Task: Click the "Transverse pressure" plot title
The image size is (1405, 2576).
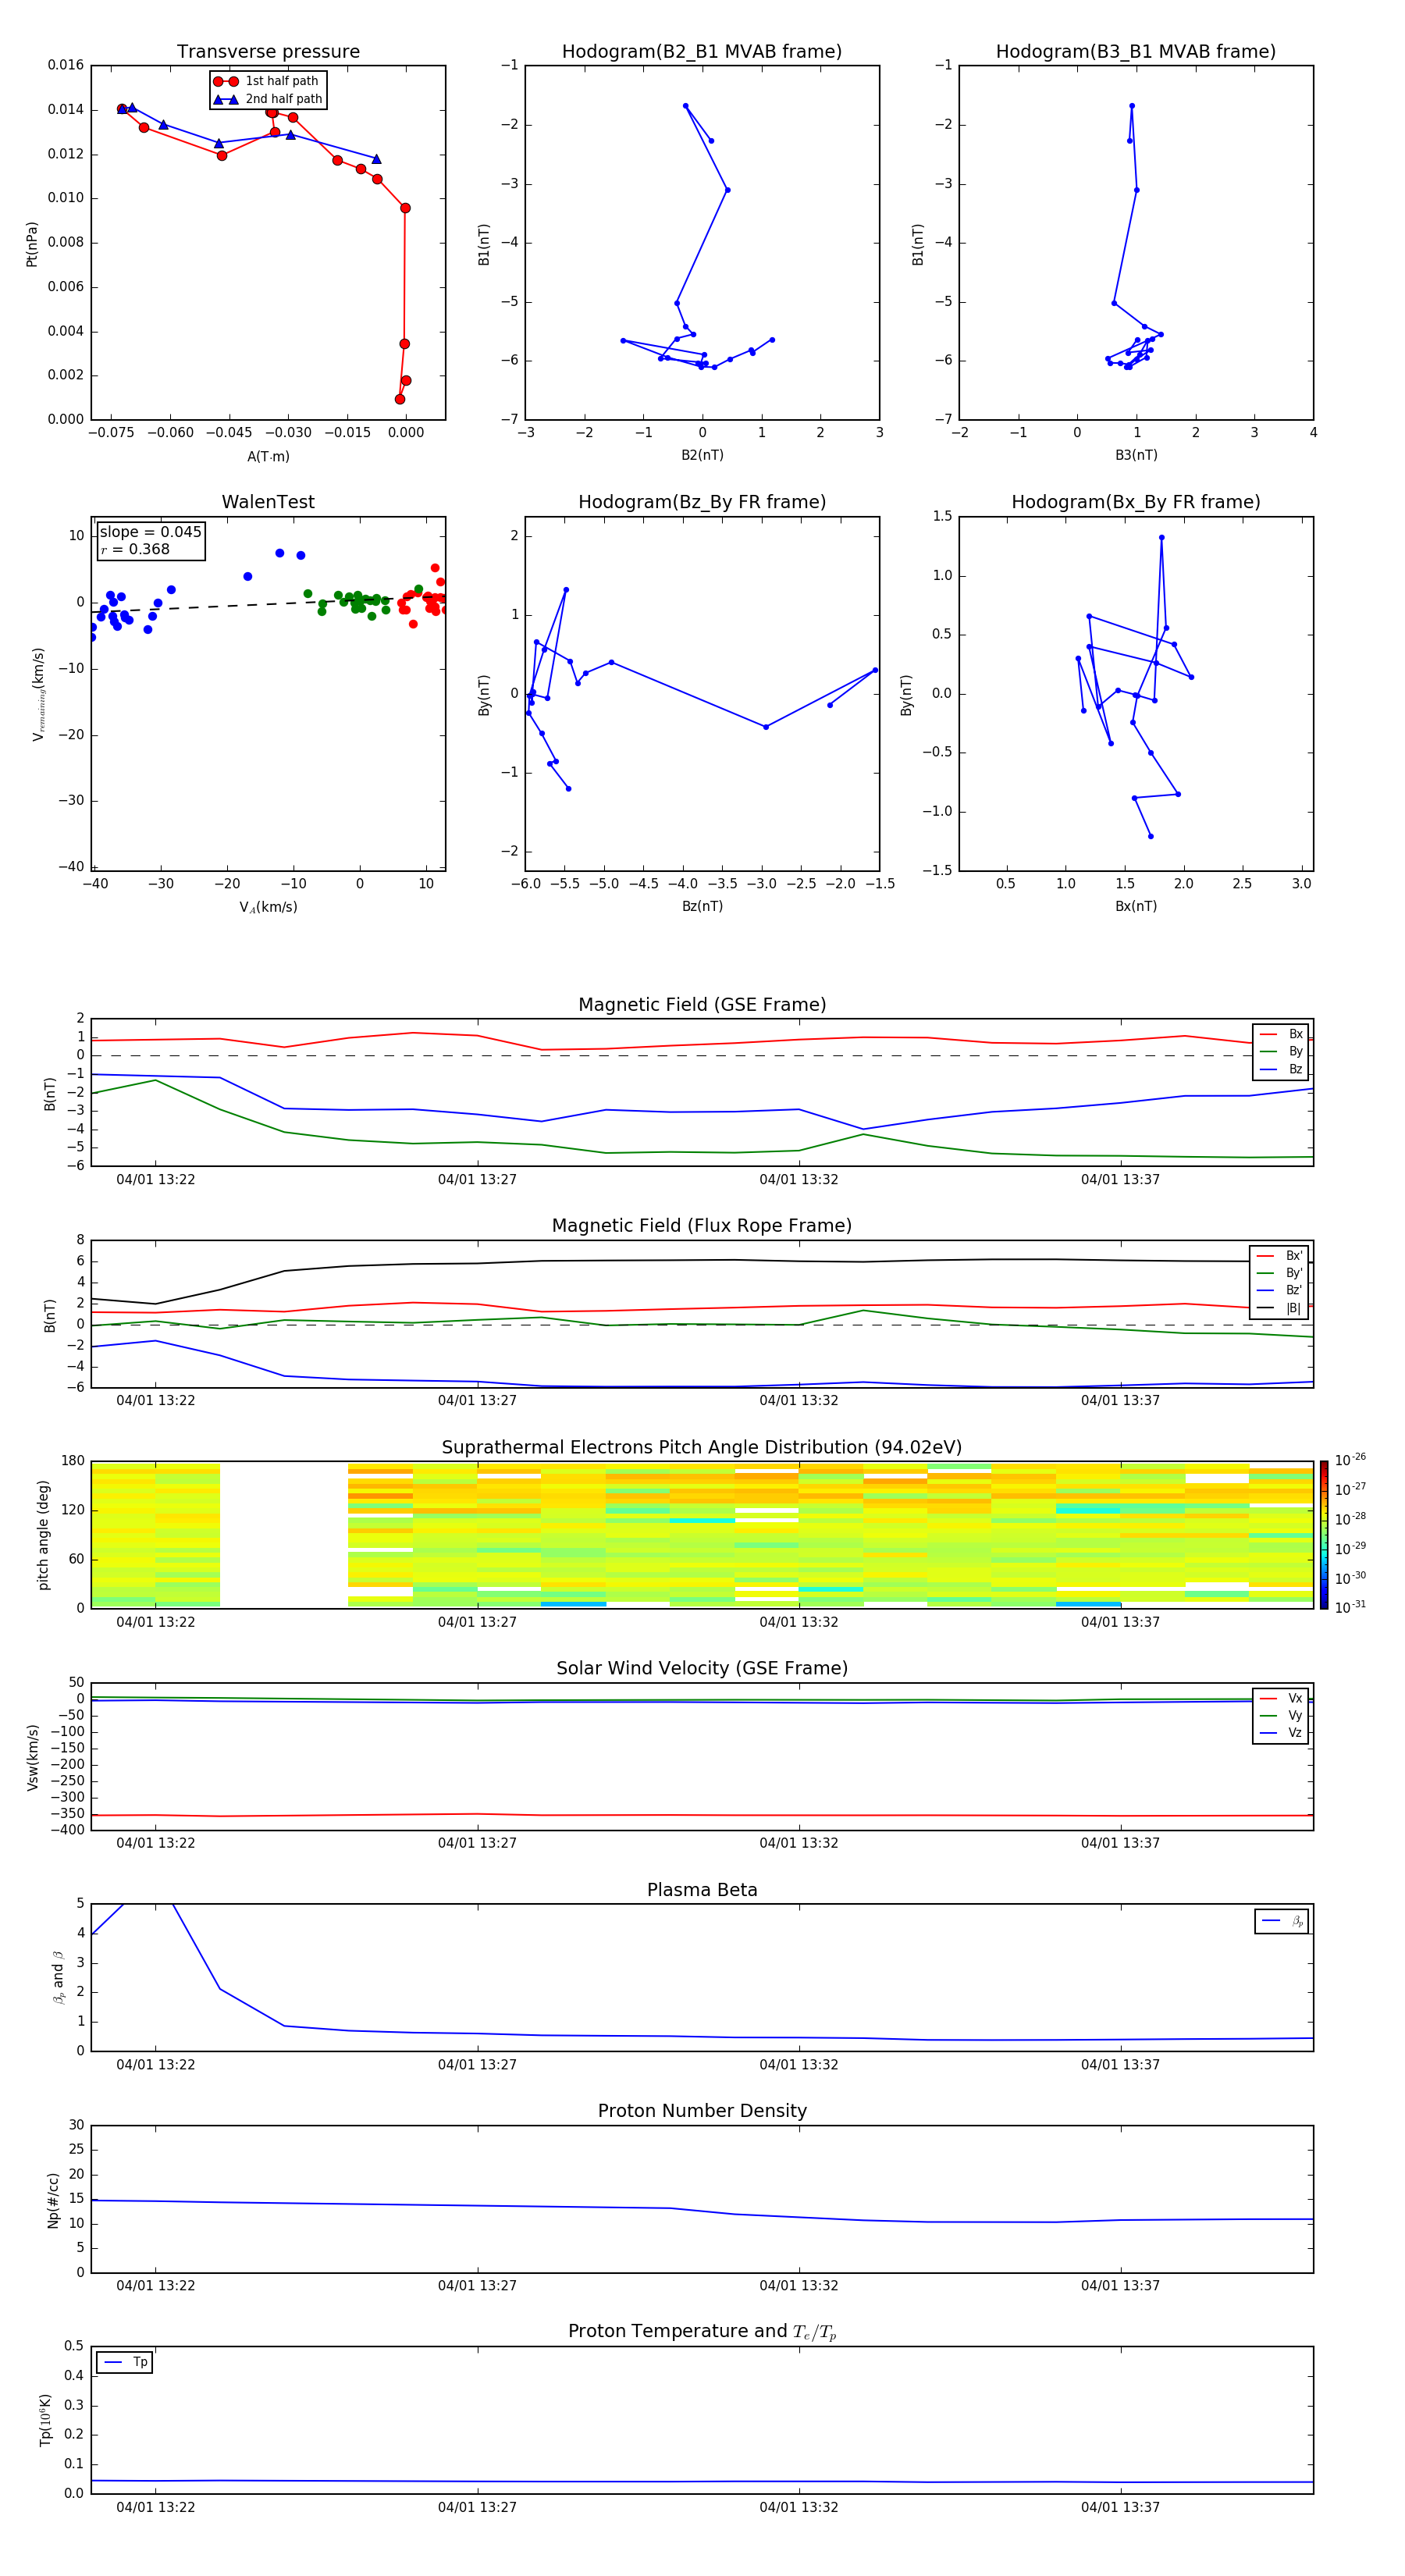Action: coord(268,52)
